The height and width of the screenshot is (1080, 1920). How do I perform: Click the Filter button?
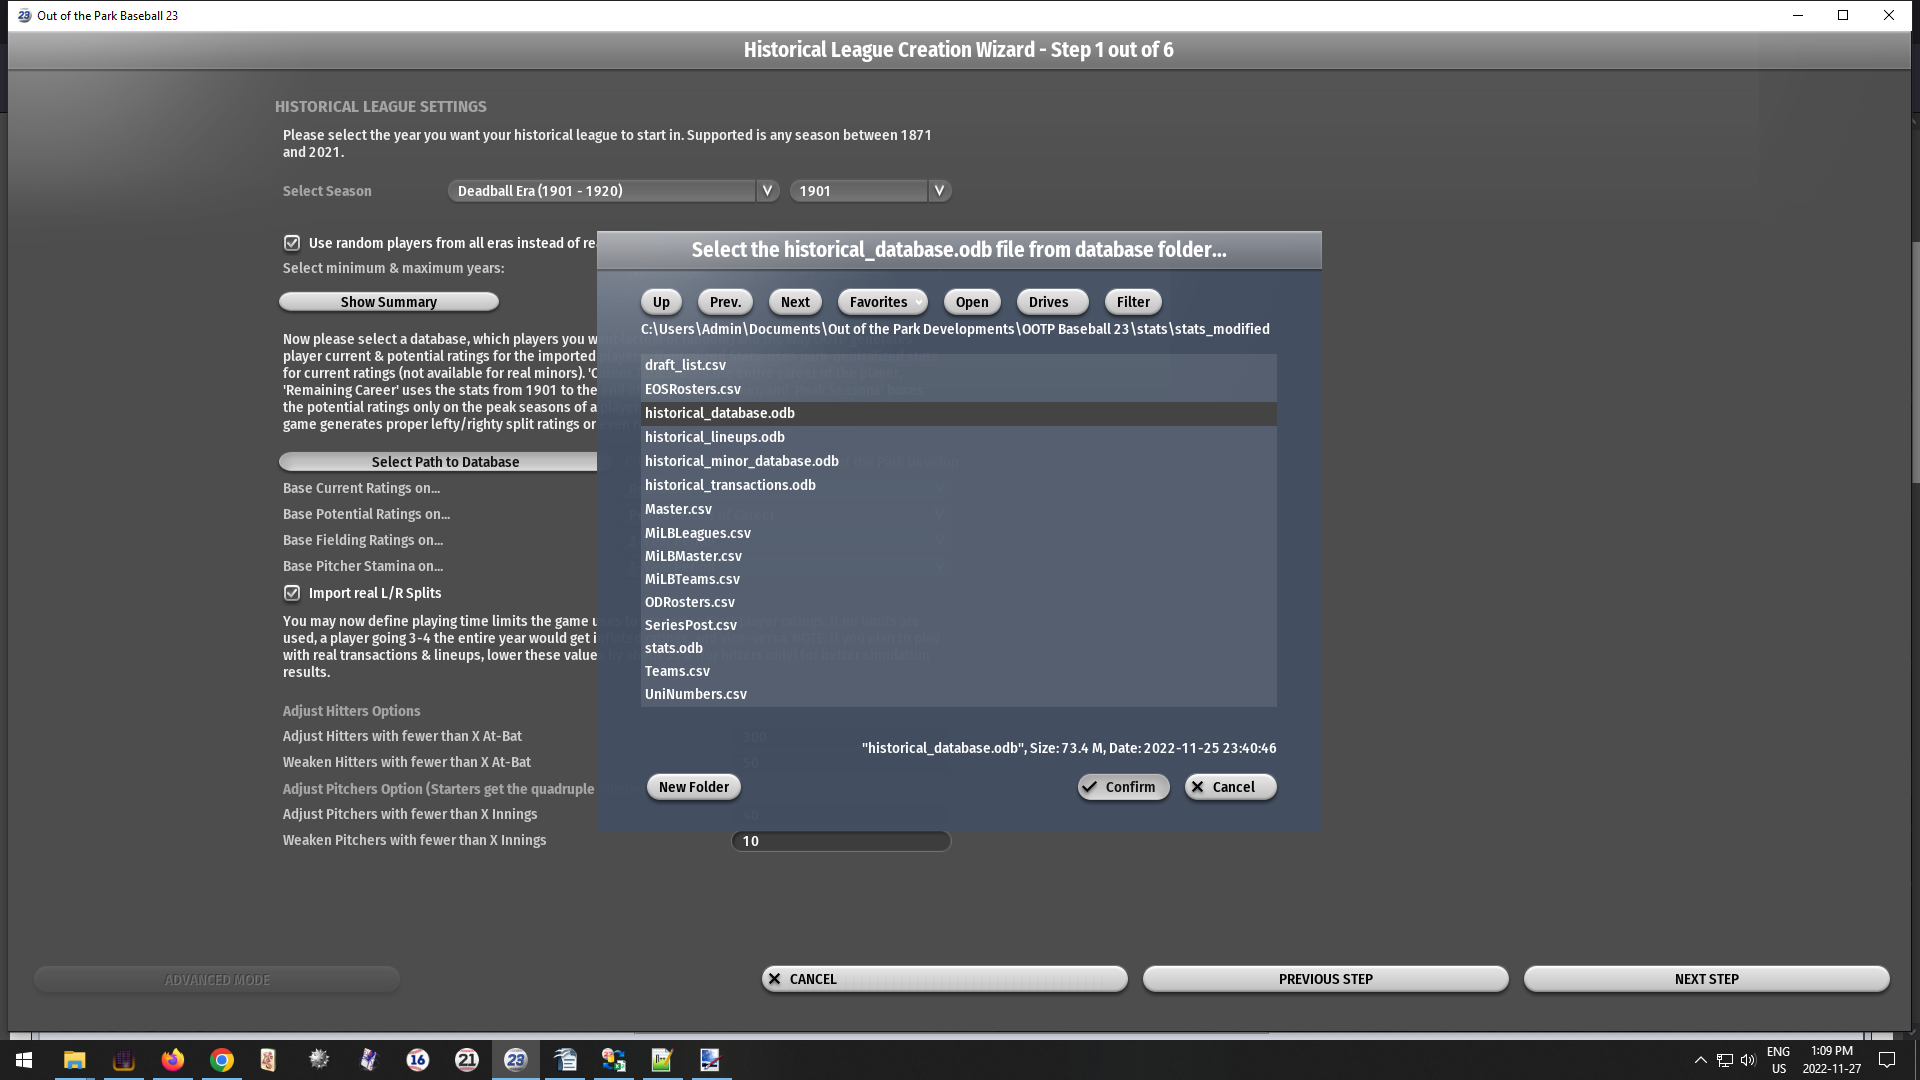(1133, 302)
